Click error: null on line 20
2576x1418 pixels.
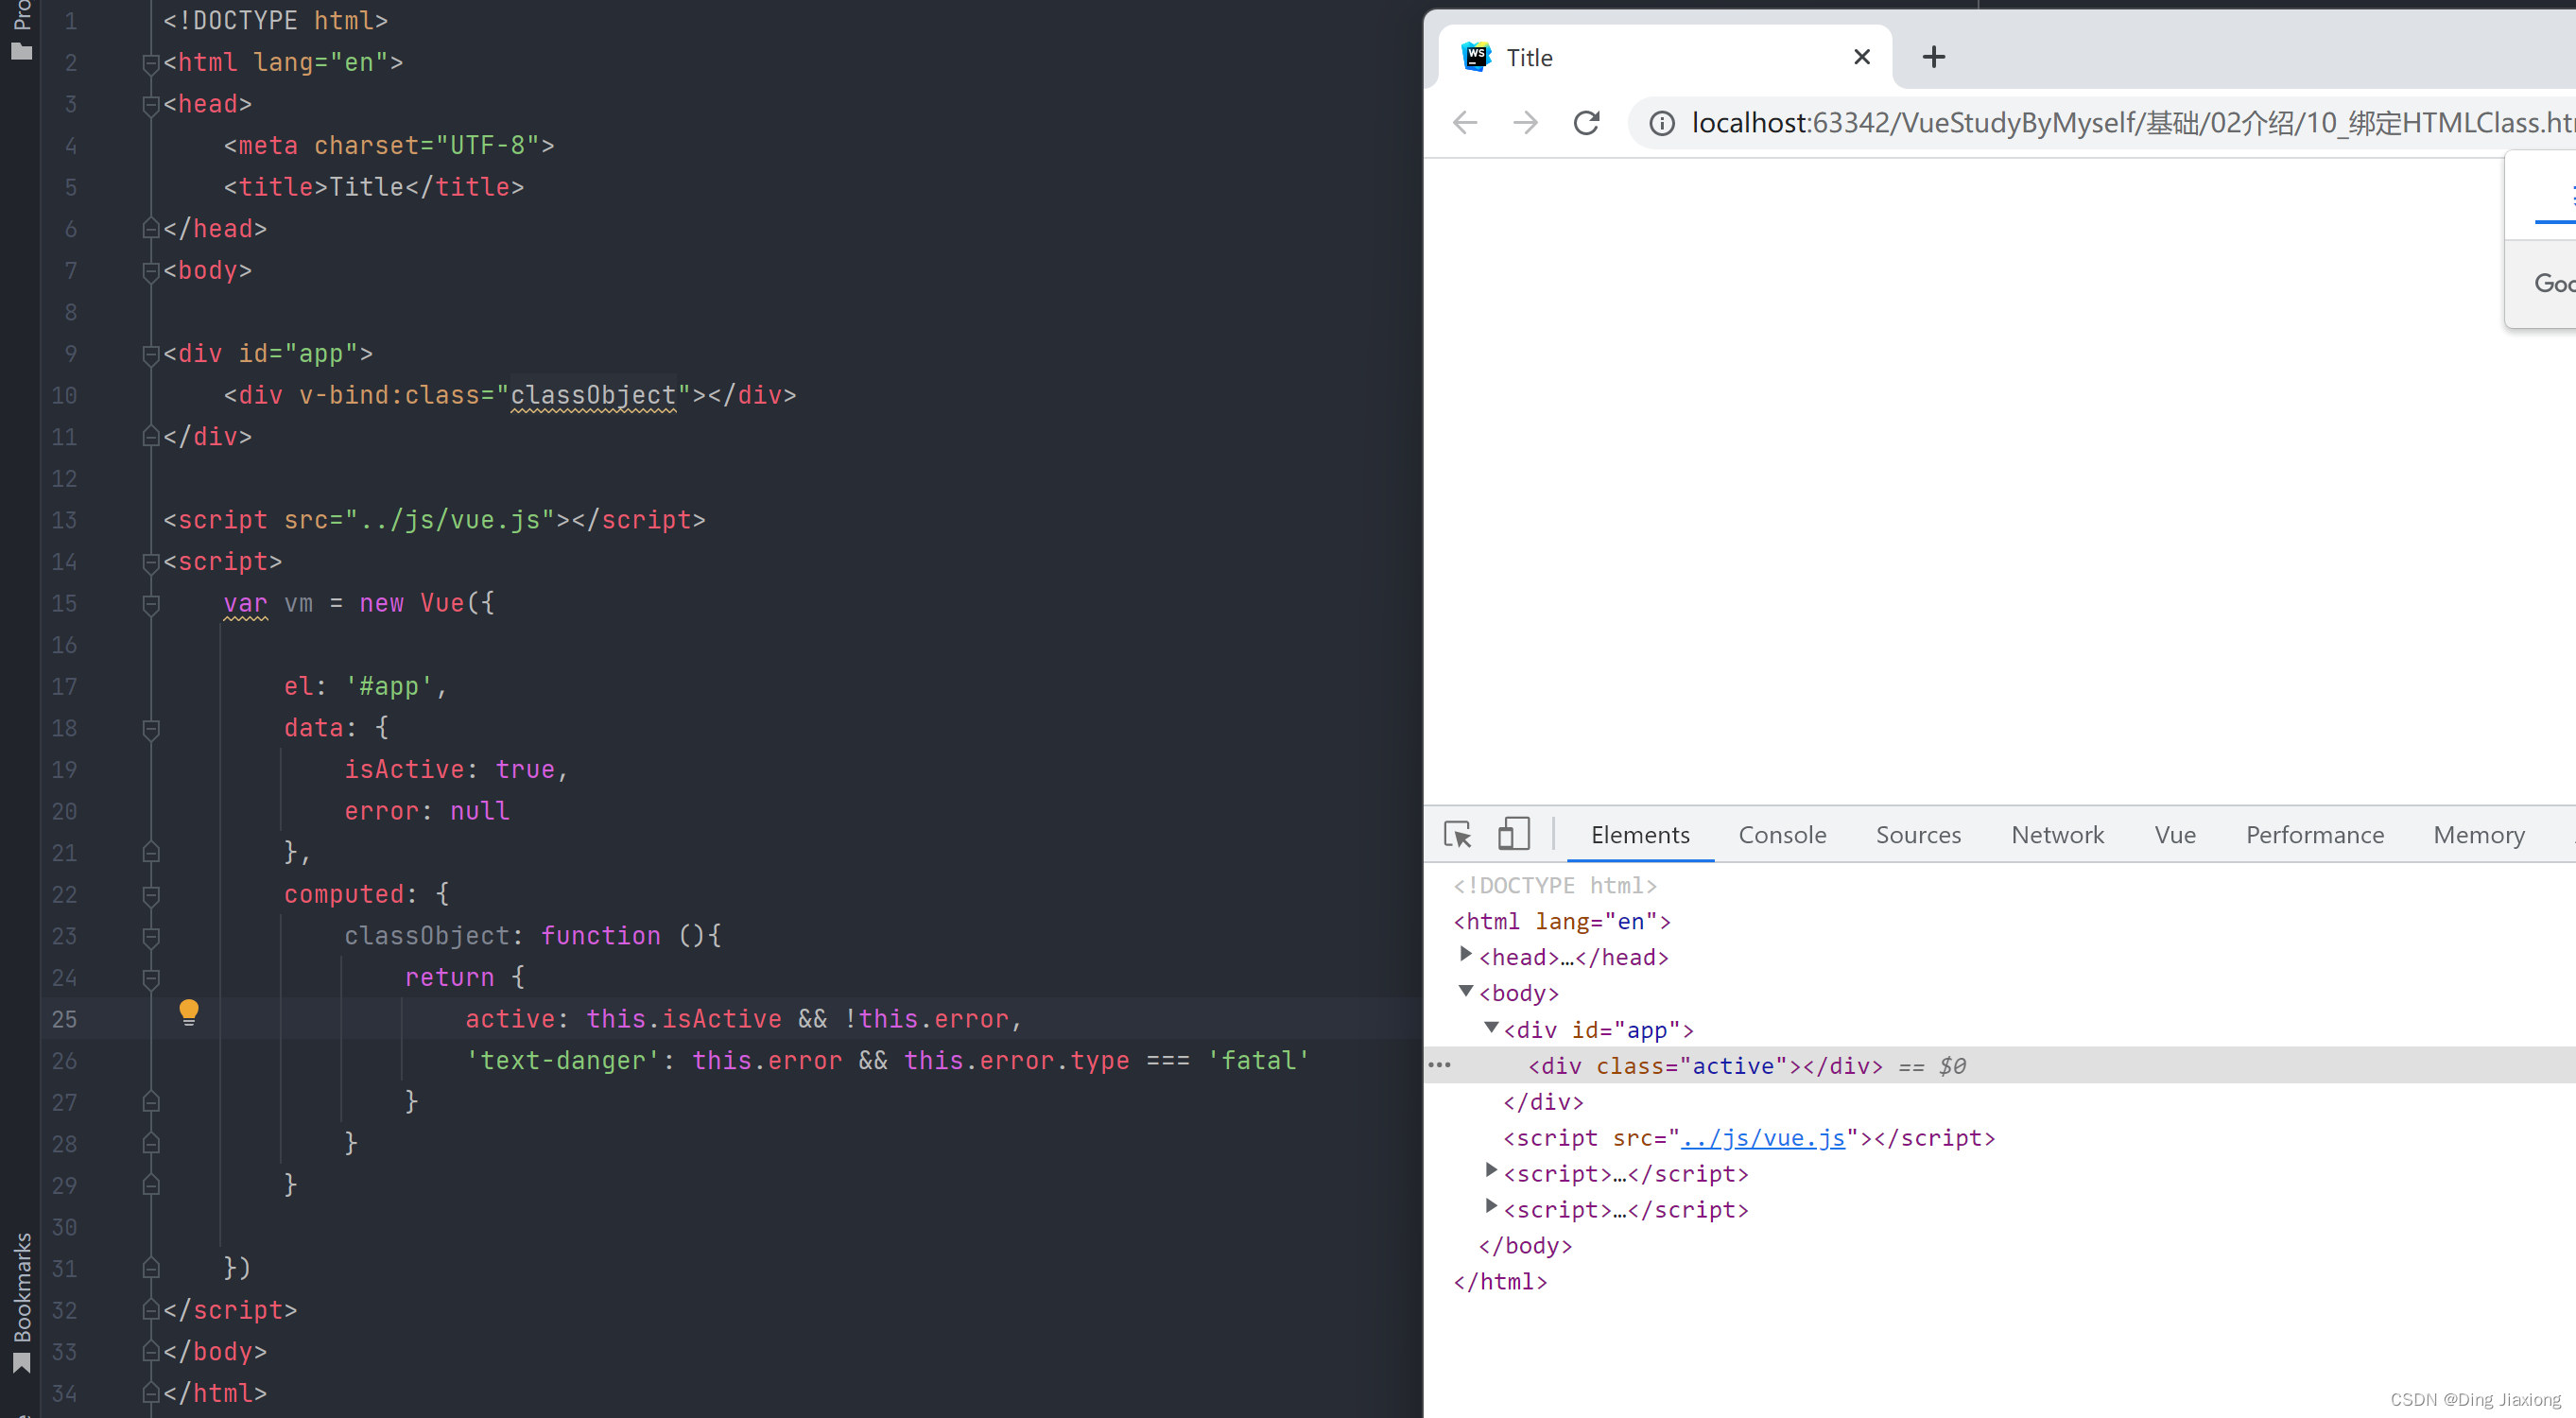pyautogui.click(x=427, y=811)
